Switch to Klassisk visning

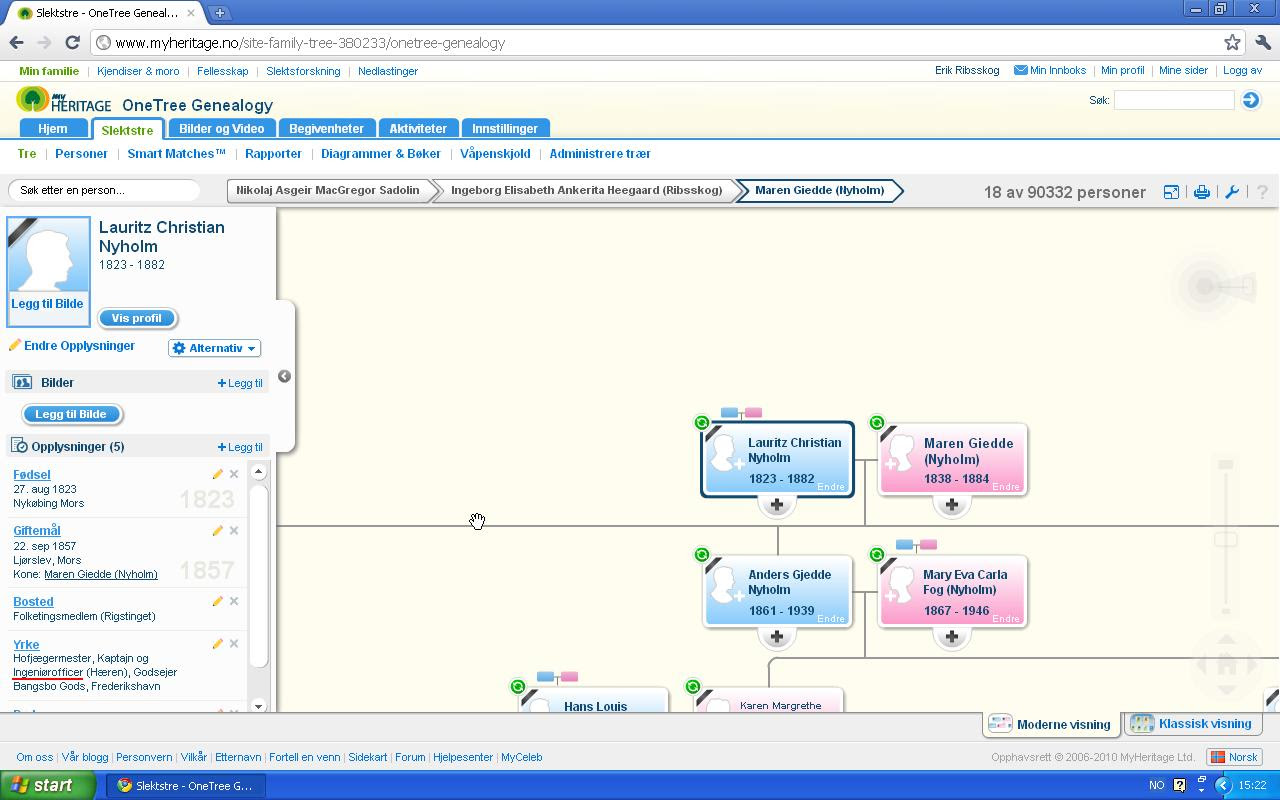[1191, 724]
